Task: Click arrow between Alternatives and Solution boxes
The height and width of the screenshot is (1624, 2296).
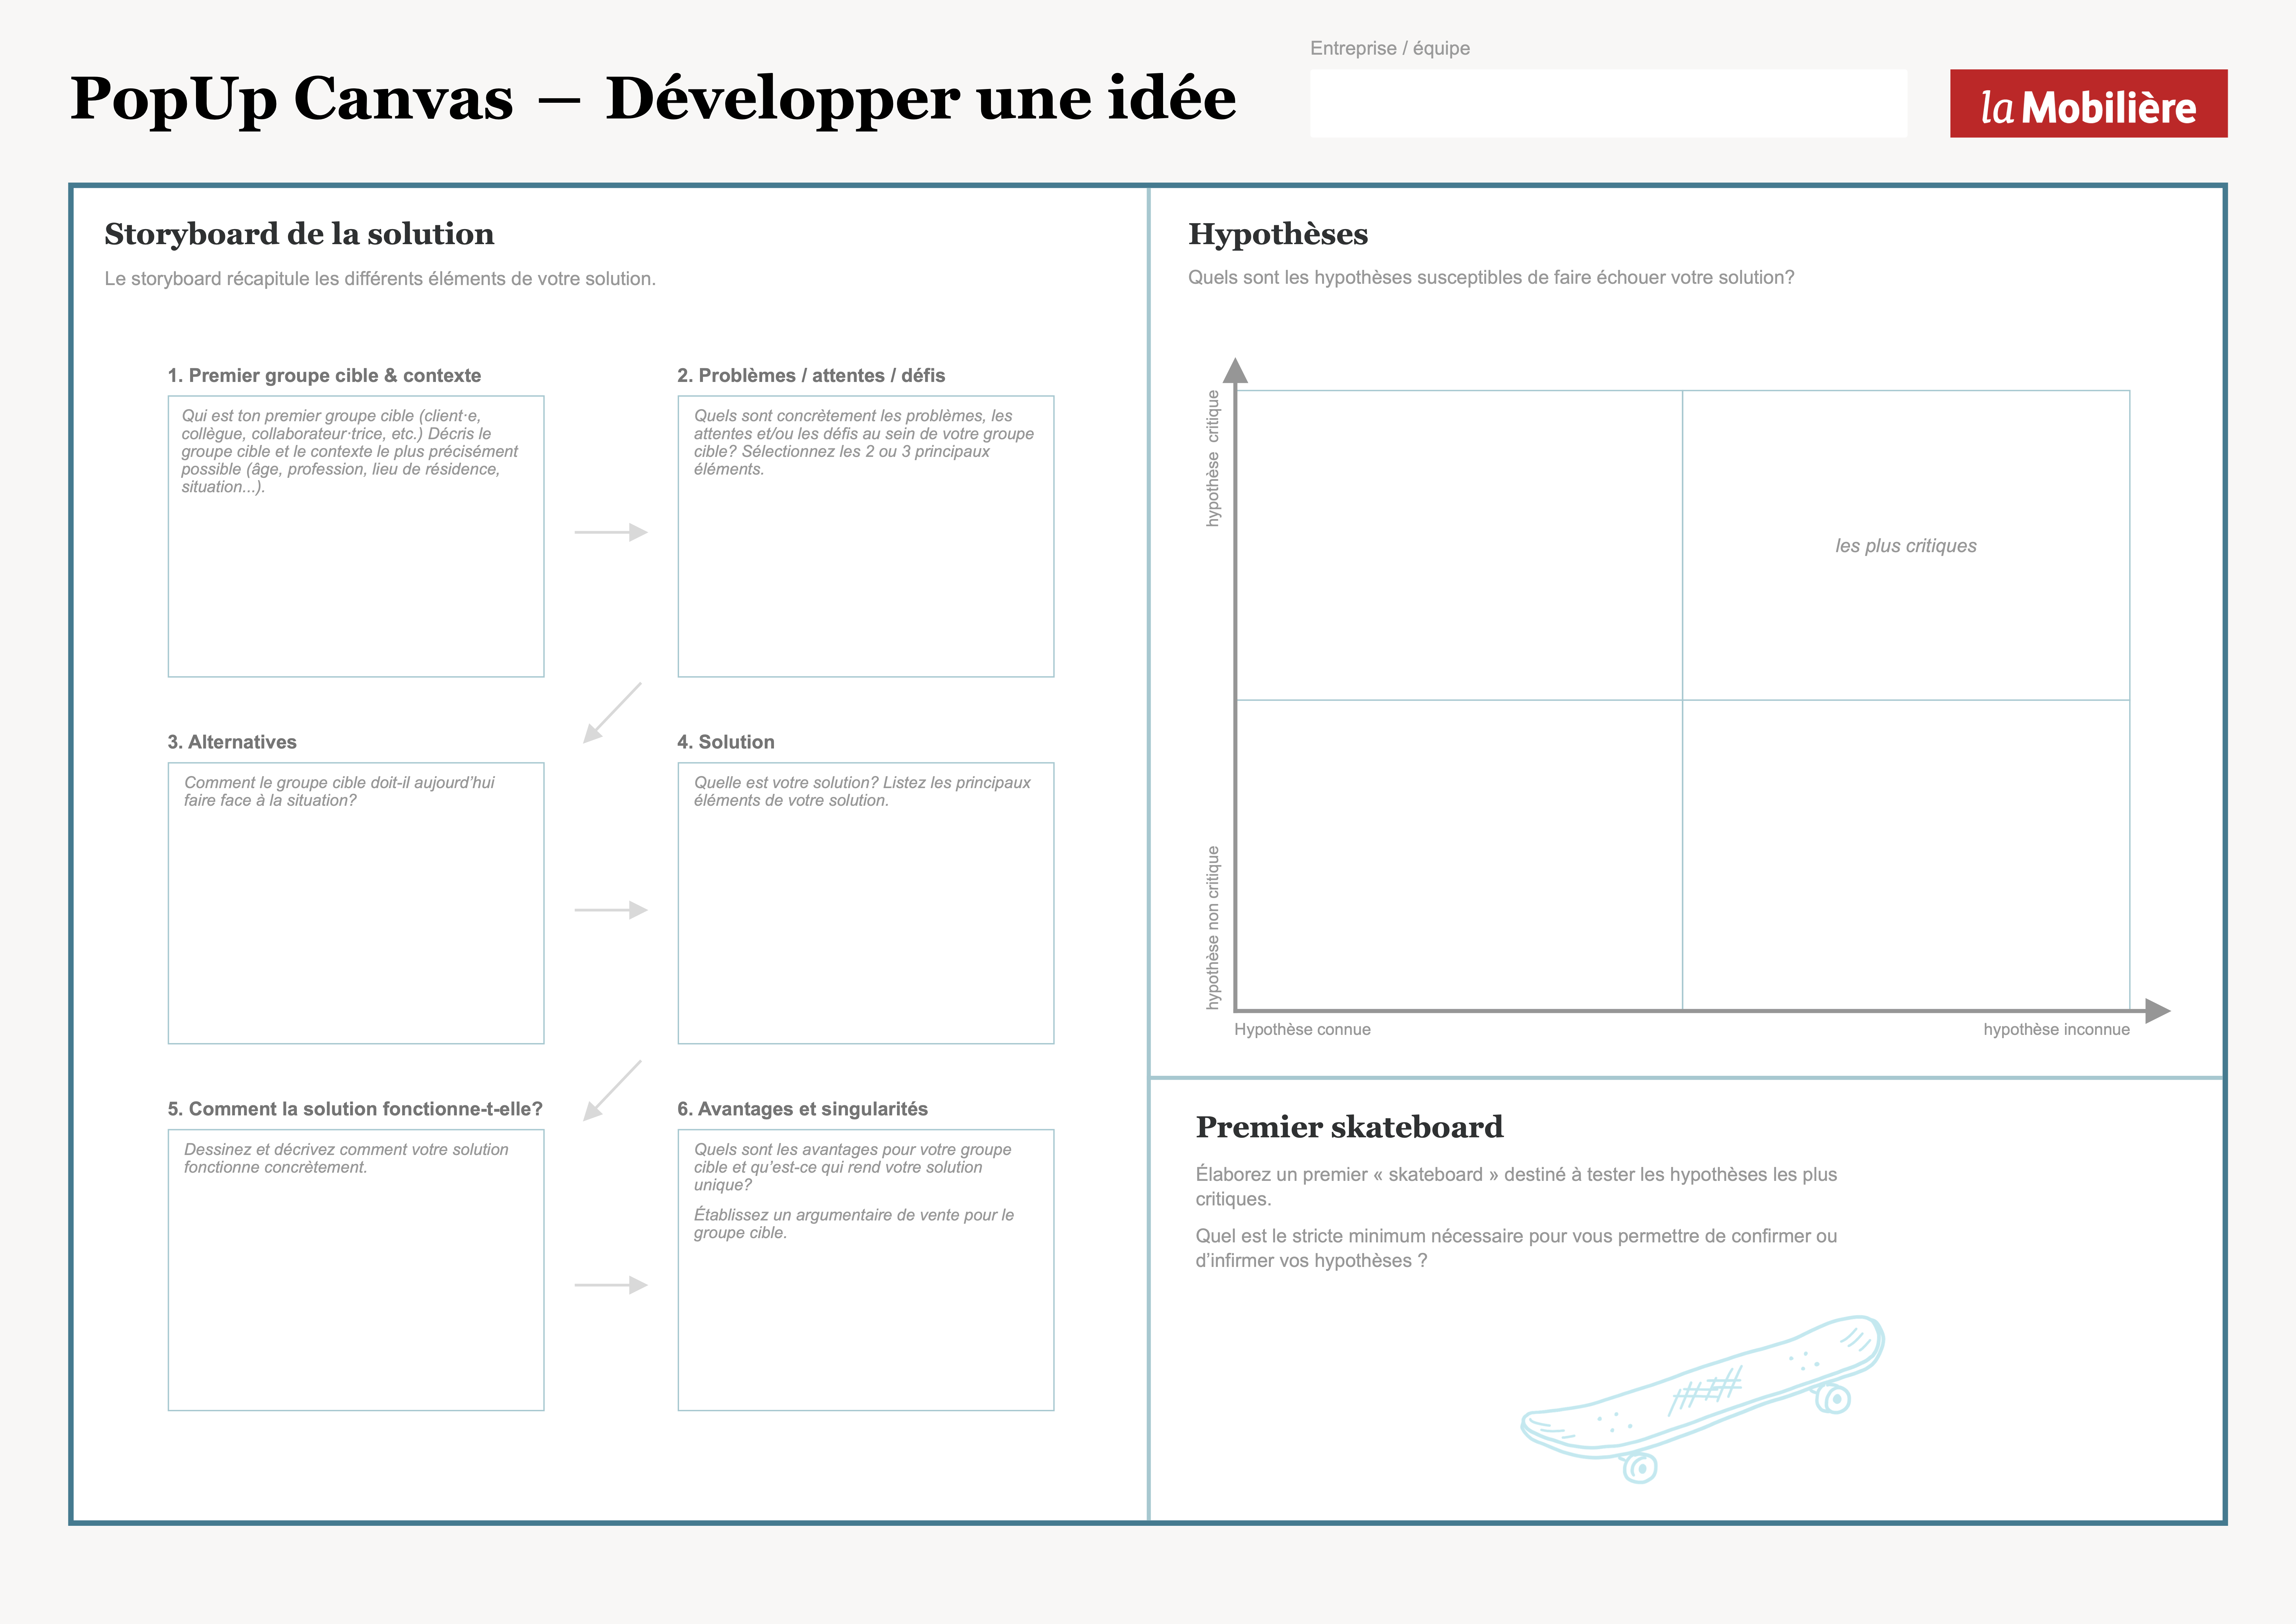Action: tap(611, 910)
